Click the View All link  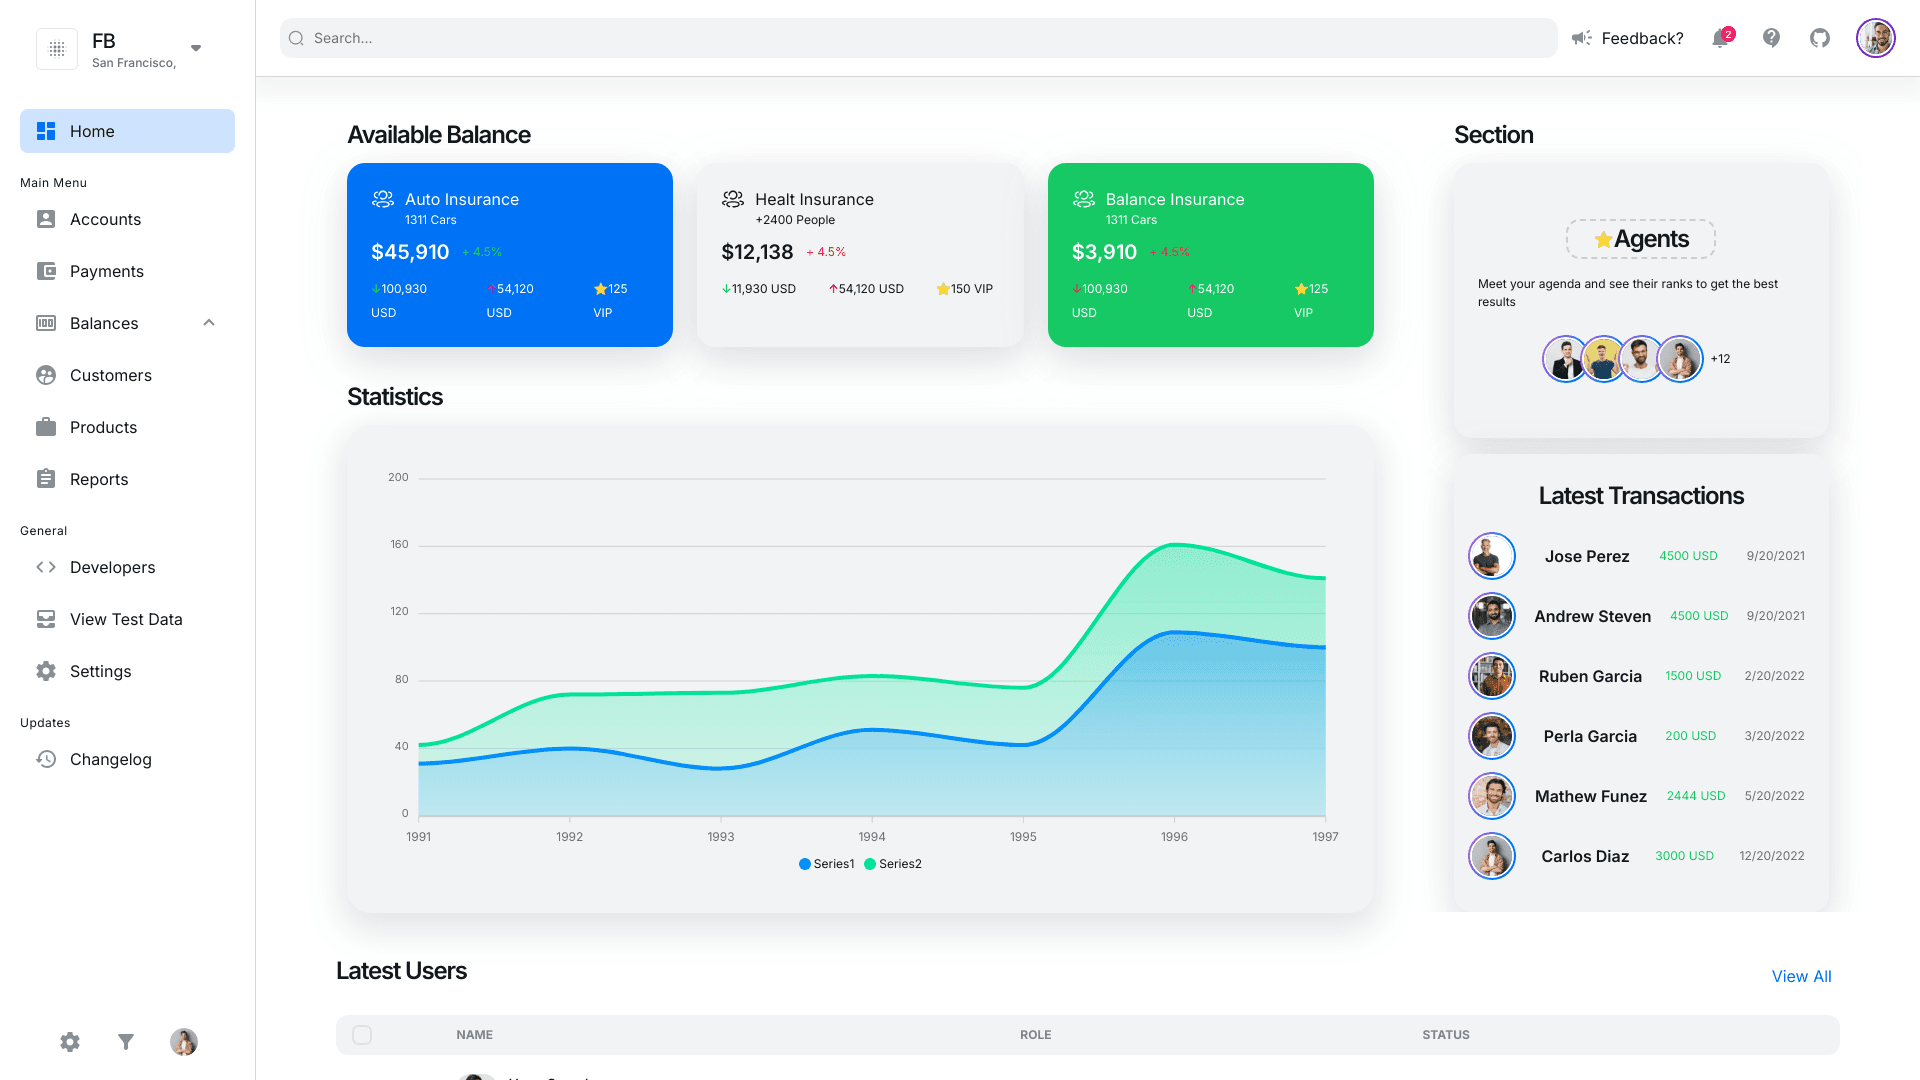pos(1801,976)
